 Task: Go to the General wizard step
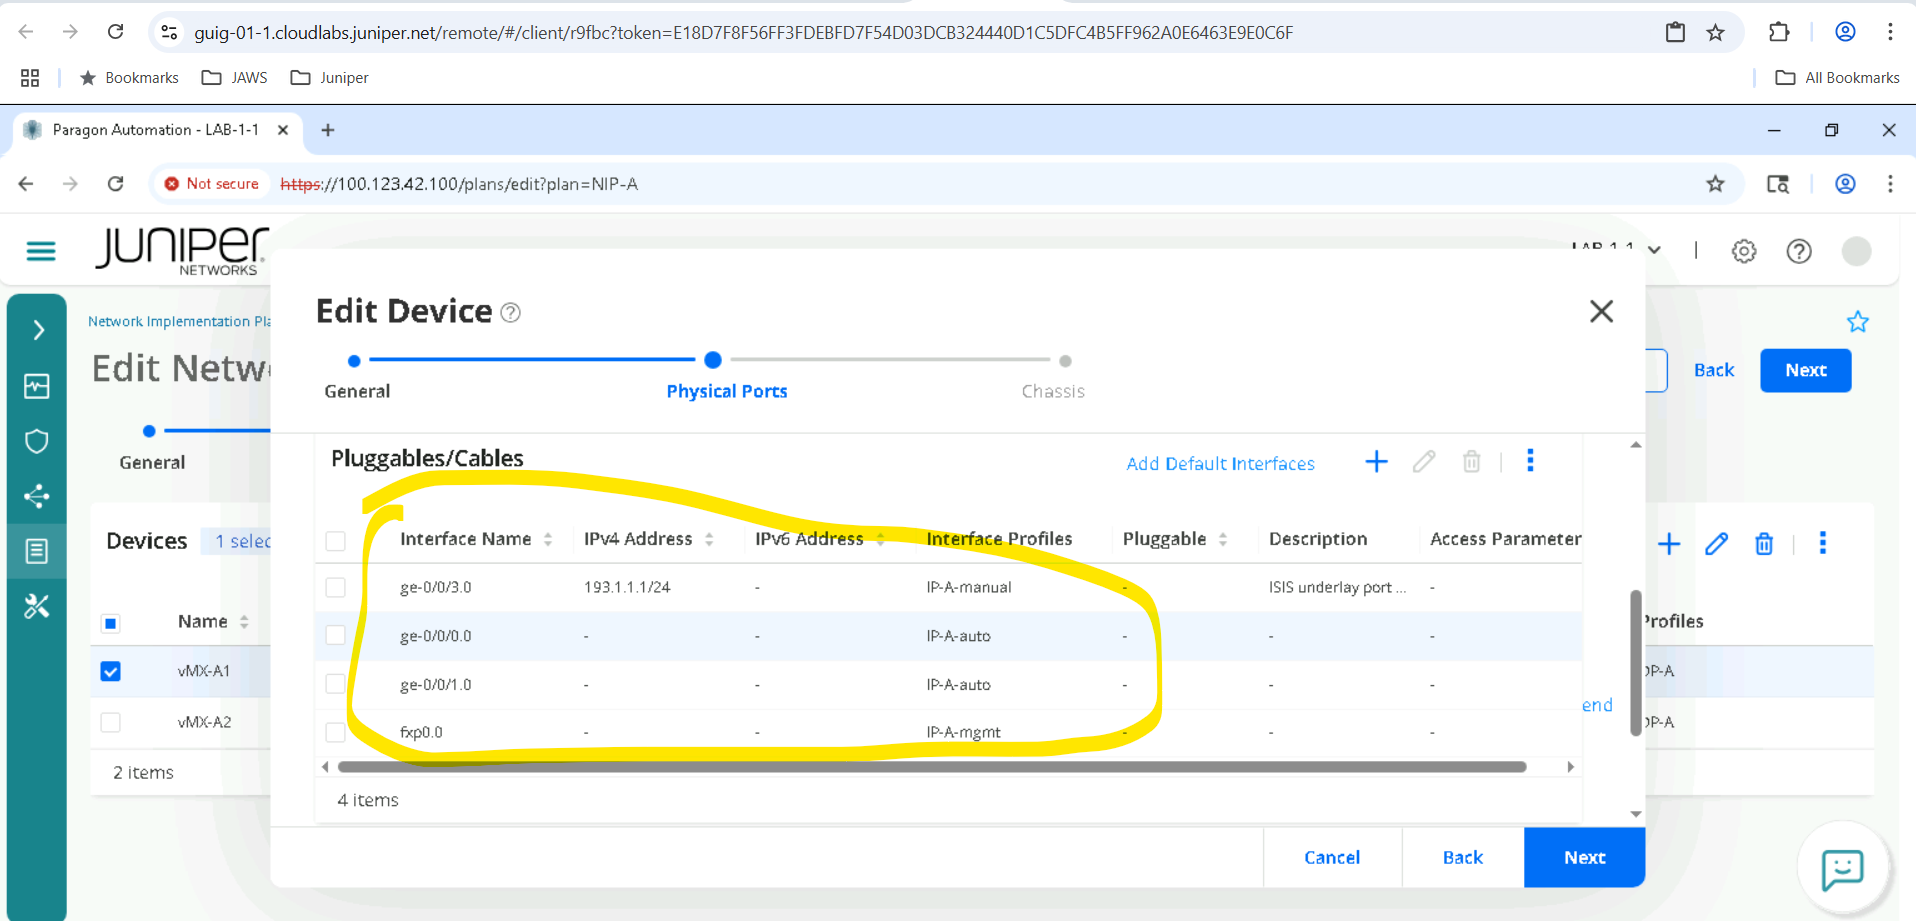click(x=355, y=362)
